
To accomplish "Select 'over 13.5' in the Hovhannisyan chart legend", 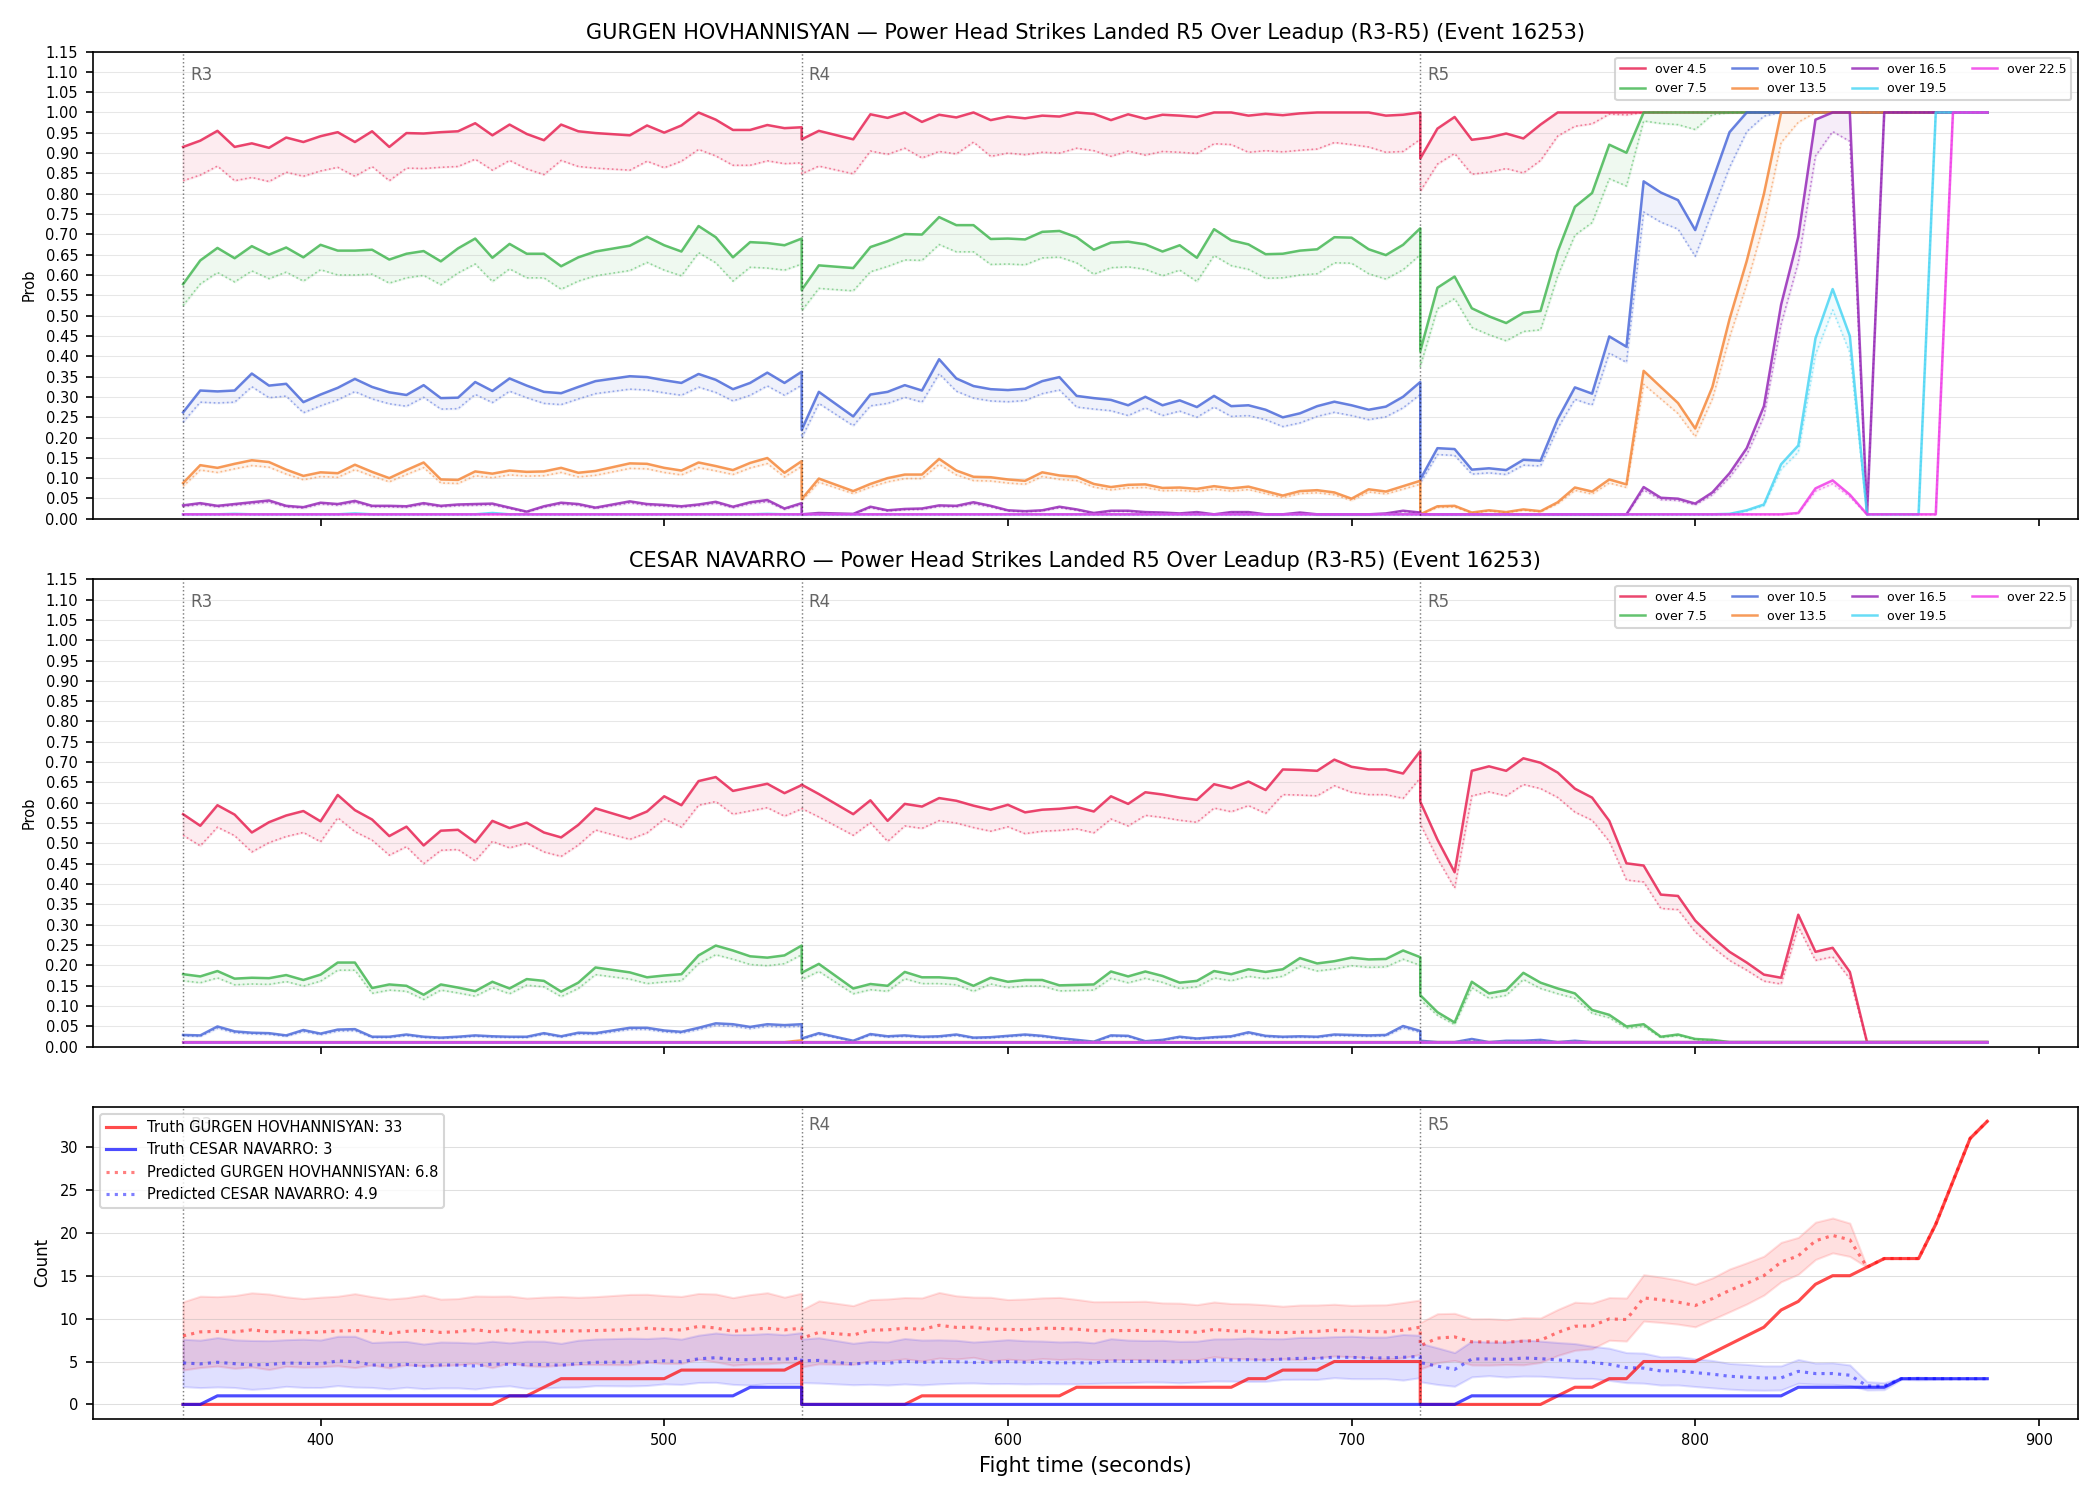I will point(1779,88).
